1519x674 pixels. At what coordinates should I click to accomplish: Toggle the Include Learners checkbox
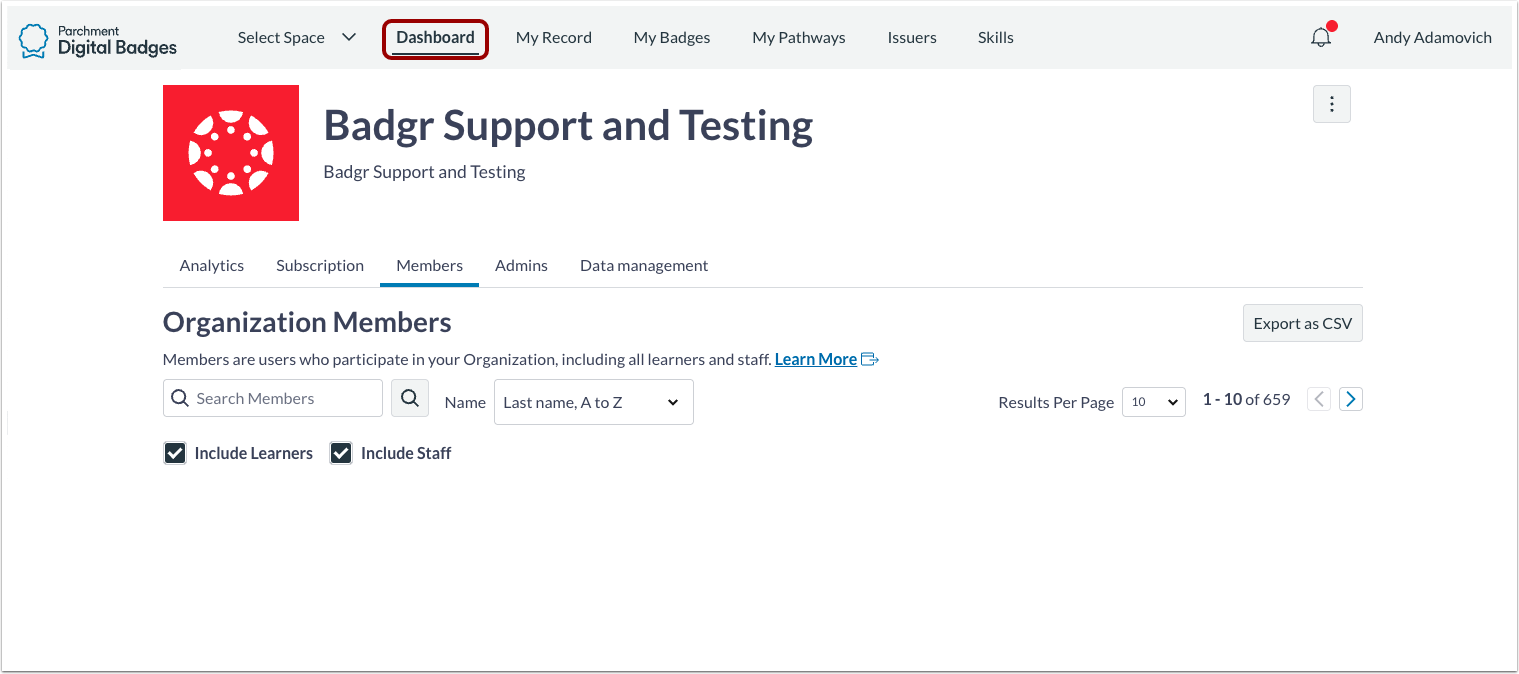pyautogui.click(x=175, y=453)
